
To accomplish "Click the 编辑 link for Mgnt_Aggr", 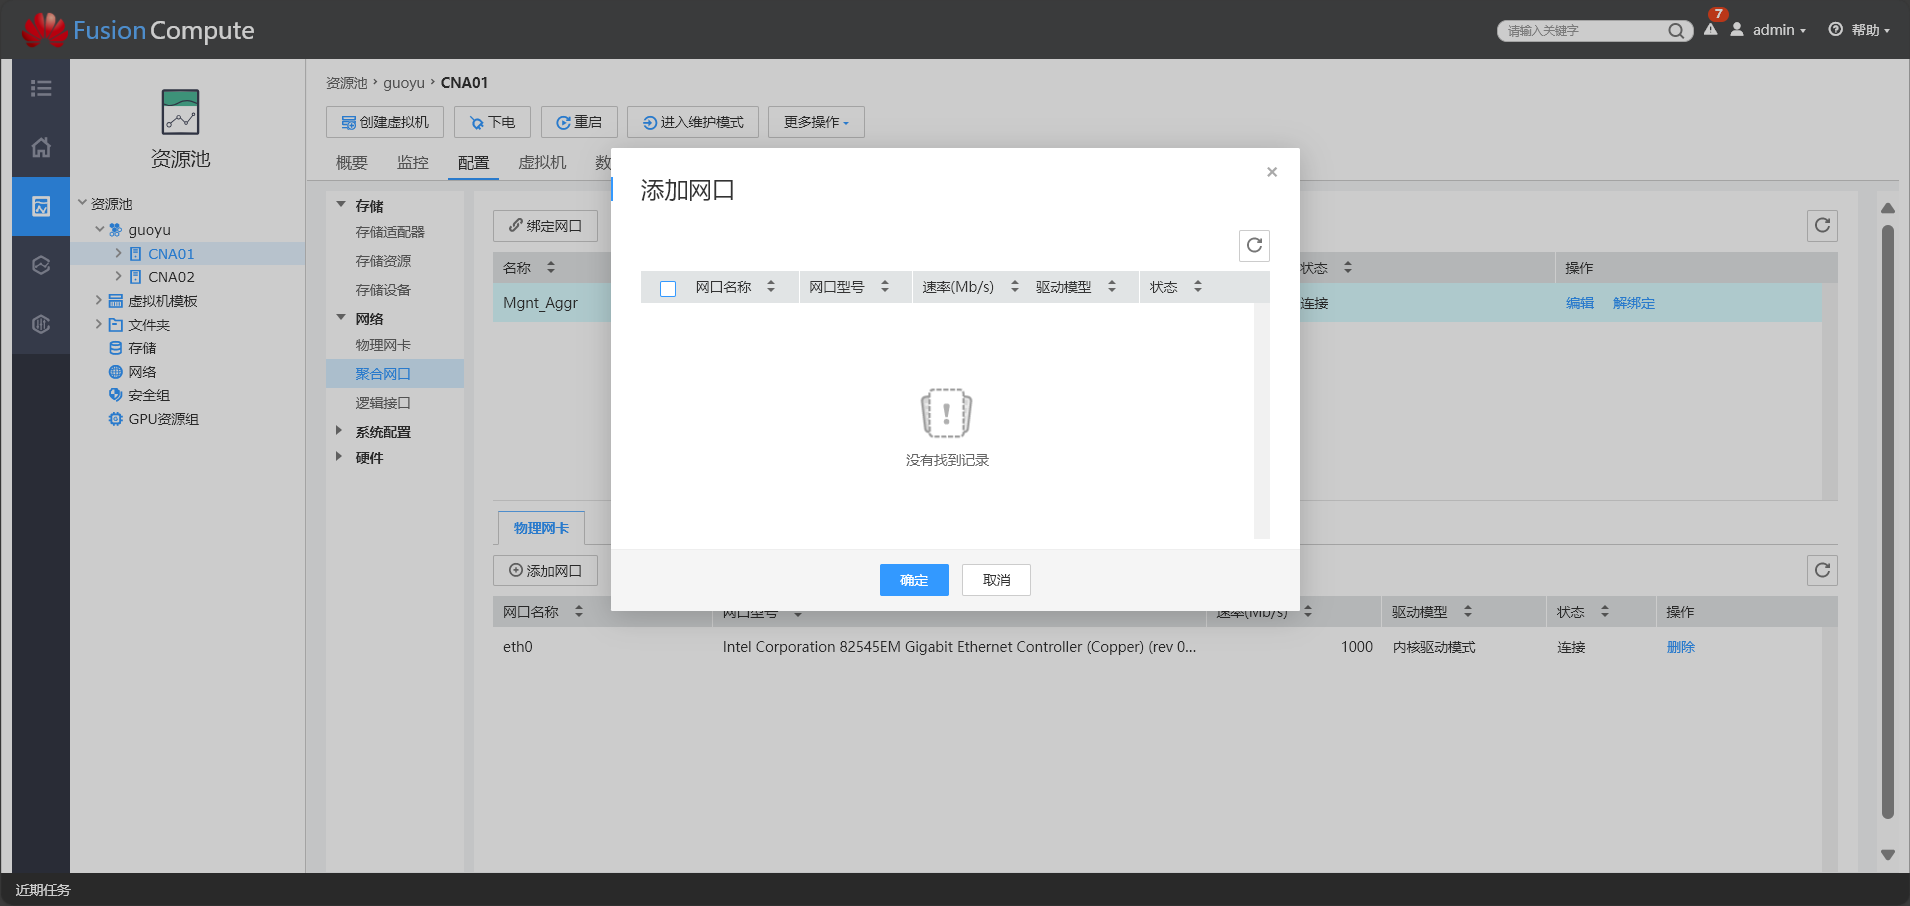I will pos(1580,303).
